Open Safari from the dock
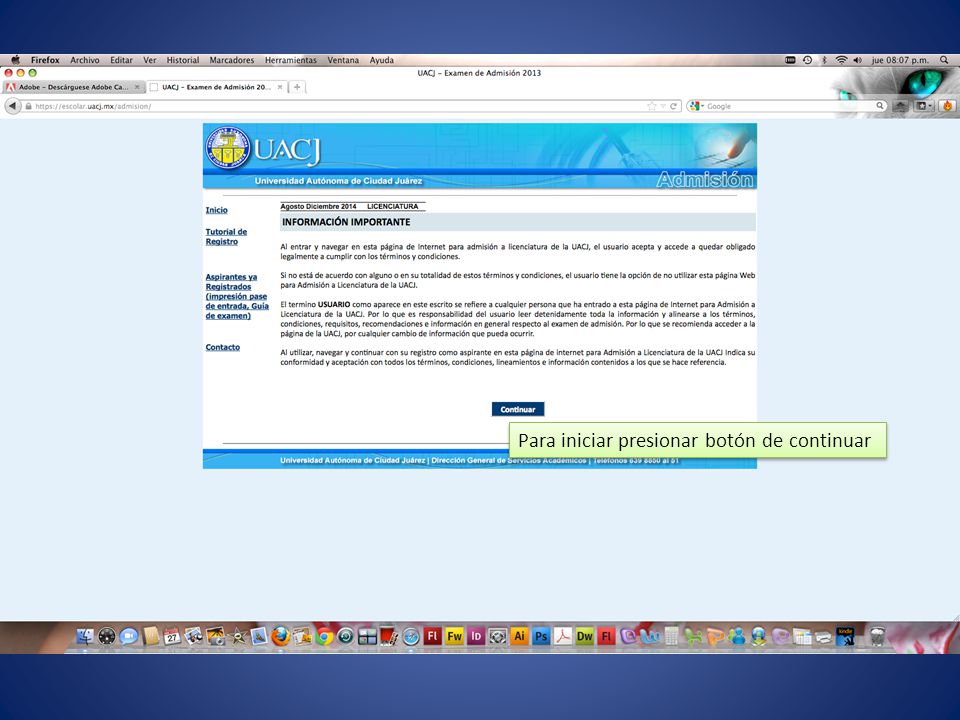 411,637
